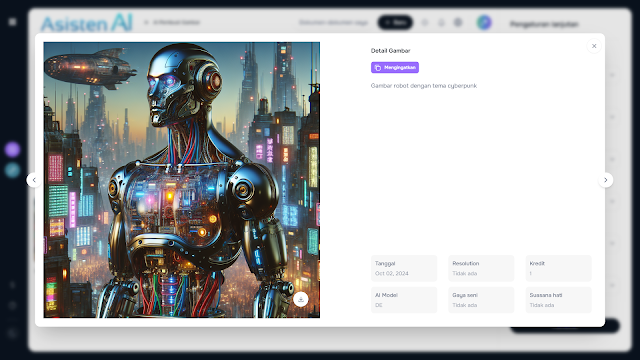Go to the previous image arrow
Image resolution: width=640 pixels, height=360 pixels.
pos(34,180)
